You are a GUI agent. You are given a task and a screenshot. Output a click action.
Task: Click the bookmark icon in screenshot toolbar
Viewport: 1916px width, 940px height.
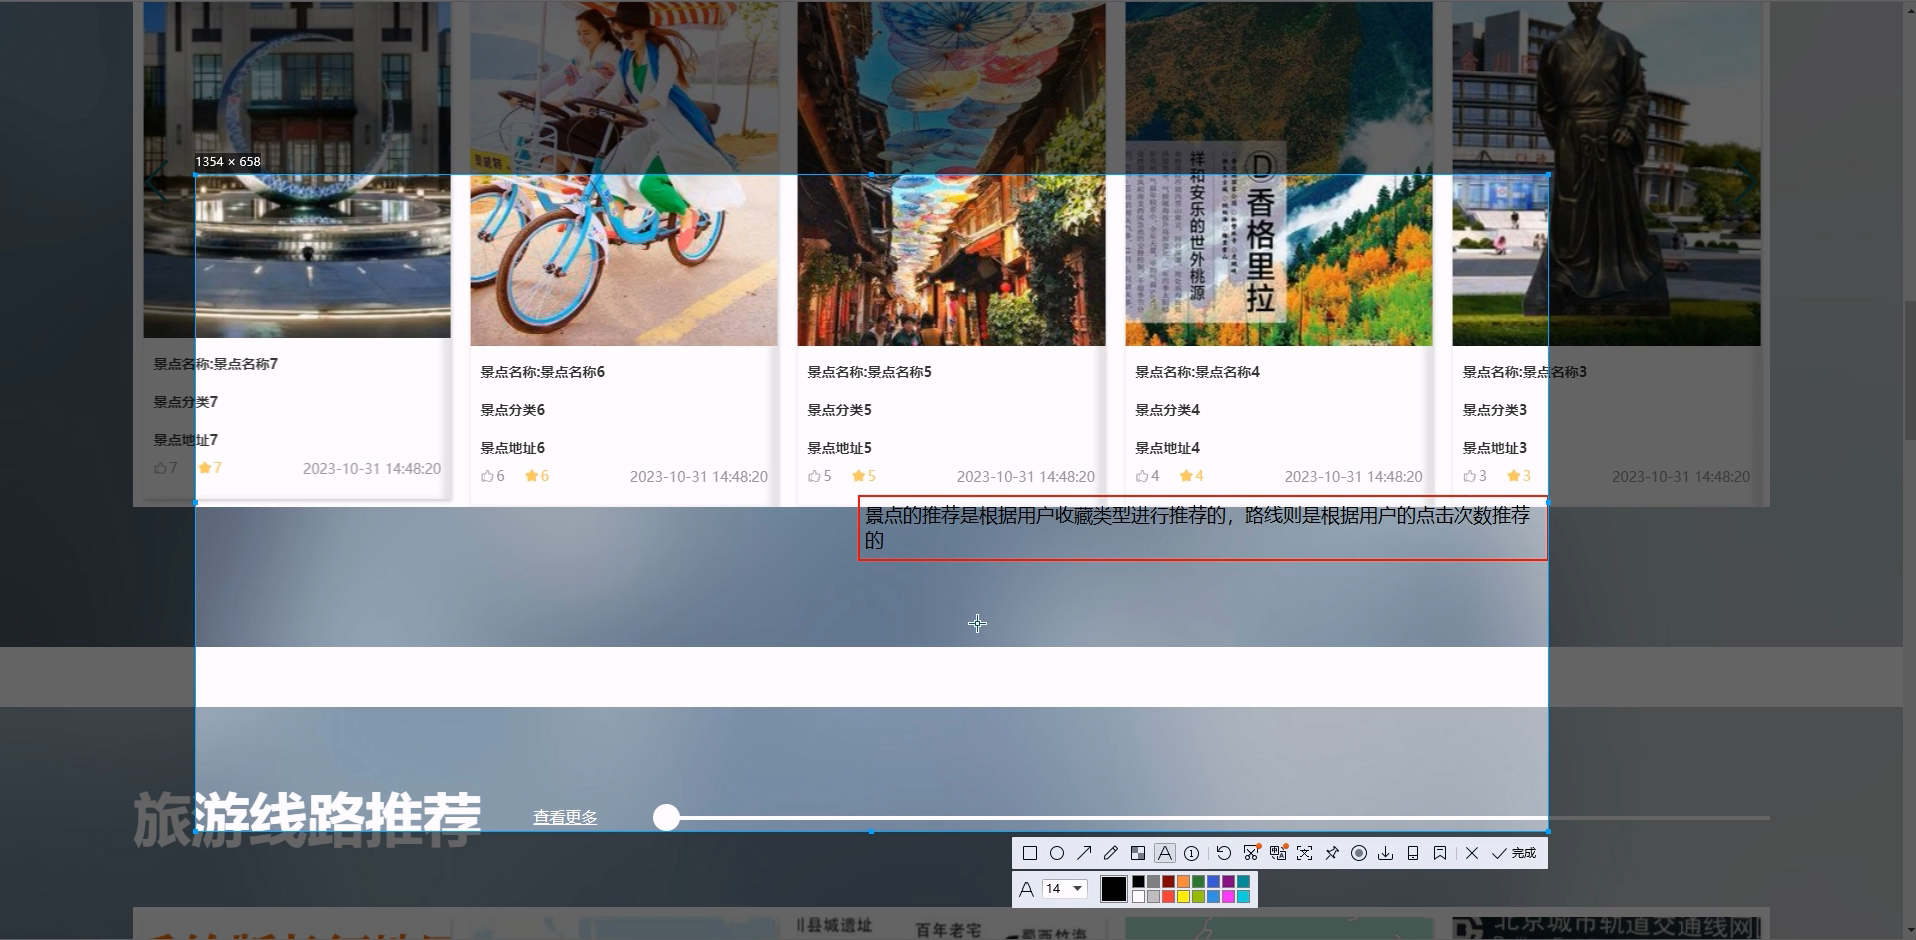click(x=1440, y=853)
